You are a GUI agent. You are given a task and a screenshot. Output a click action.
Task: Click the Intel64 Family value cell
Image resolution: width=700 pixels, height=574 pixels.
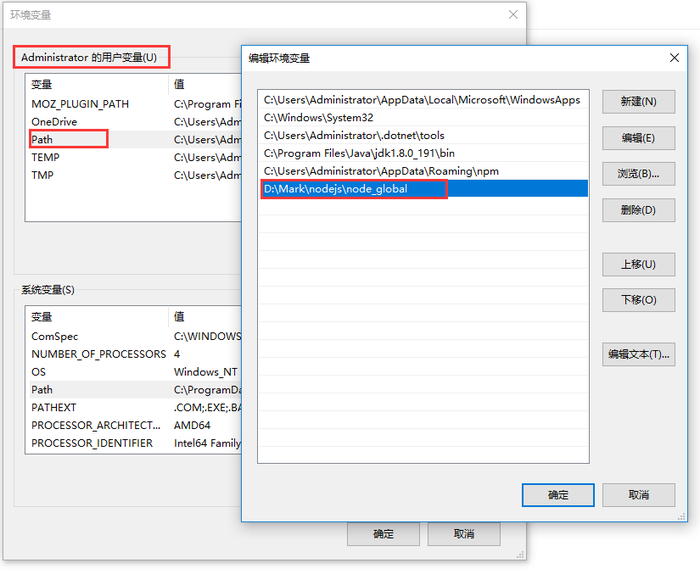pos(207,444)
